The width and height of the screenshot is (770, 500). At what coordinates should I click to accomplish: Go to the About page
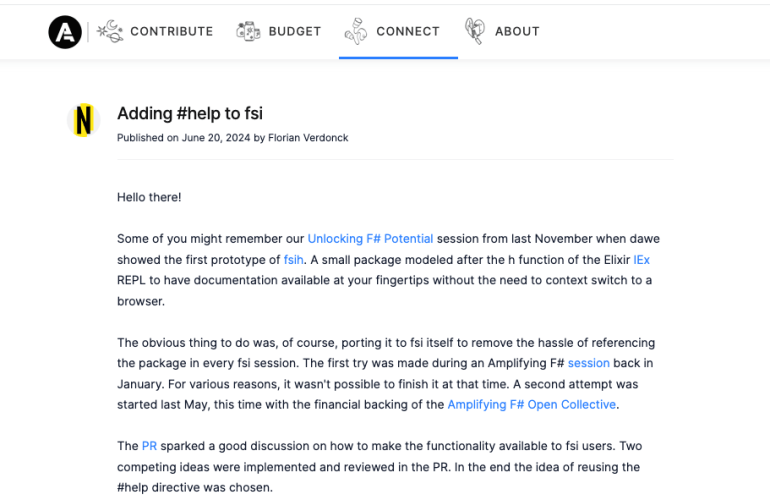click(517, 31)
